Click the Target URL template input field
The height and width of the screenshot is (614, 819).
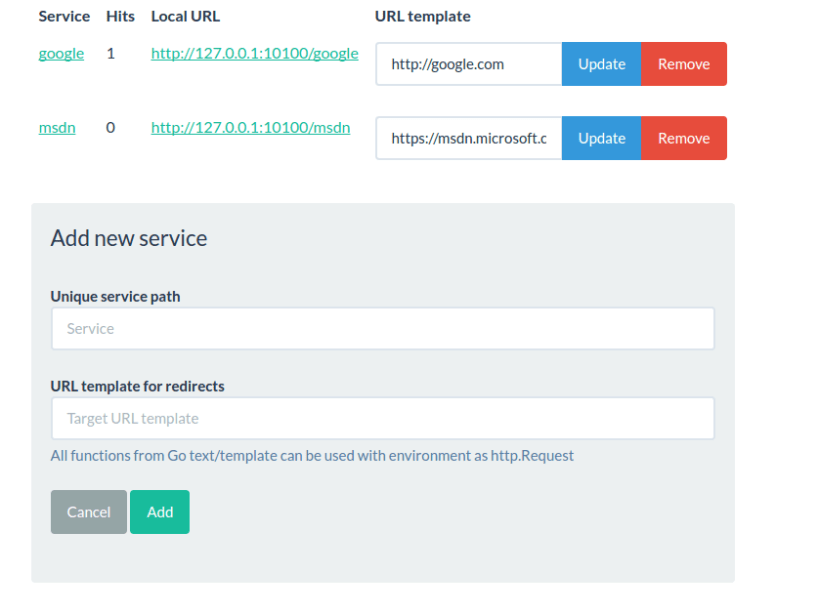(383, 418)
